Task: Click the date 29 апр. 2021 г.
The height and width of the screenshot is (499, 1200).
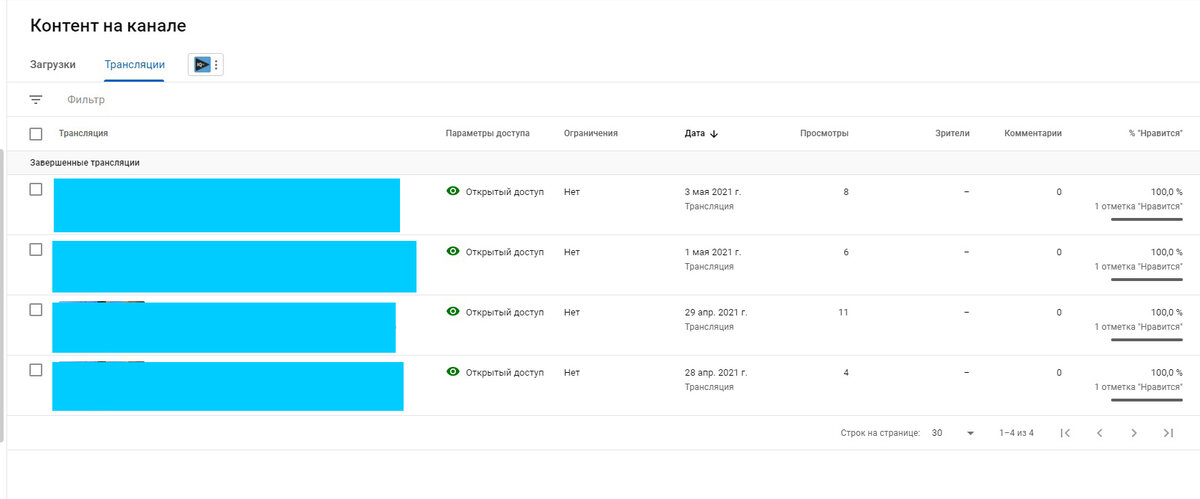Action: click(716, 312)
